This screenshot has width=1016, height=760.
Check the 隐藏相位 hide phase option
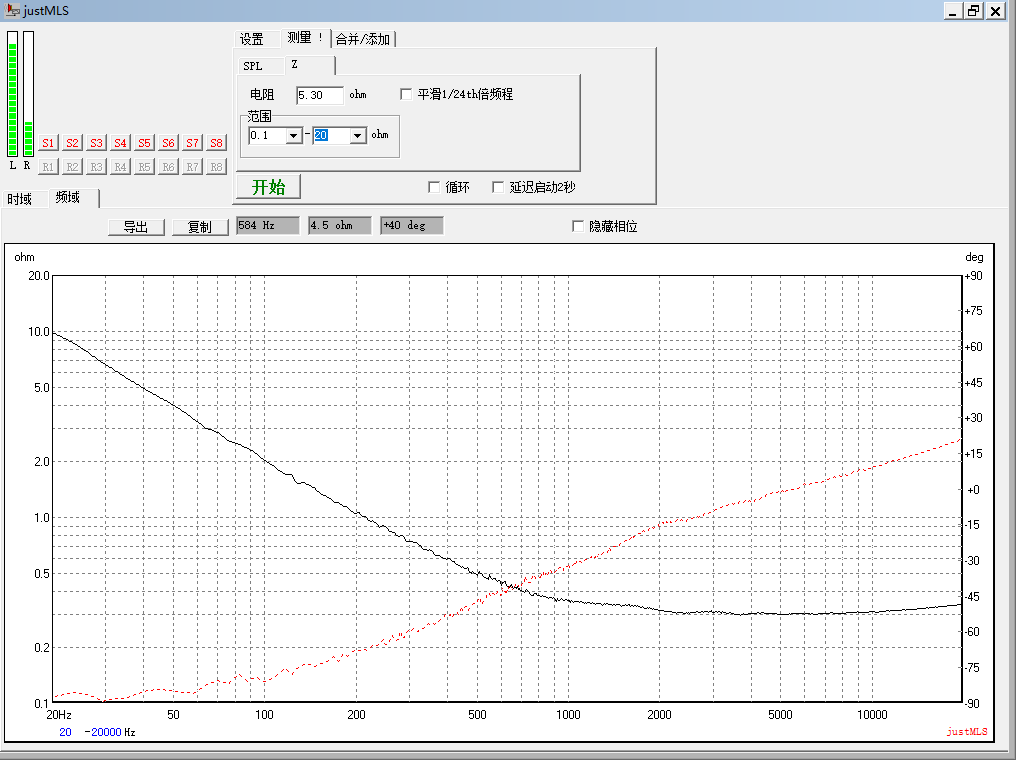[x=578, y=226]
